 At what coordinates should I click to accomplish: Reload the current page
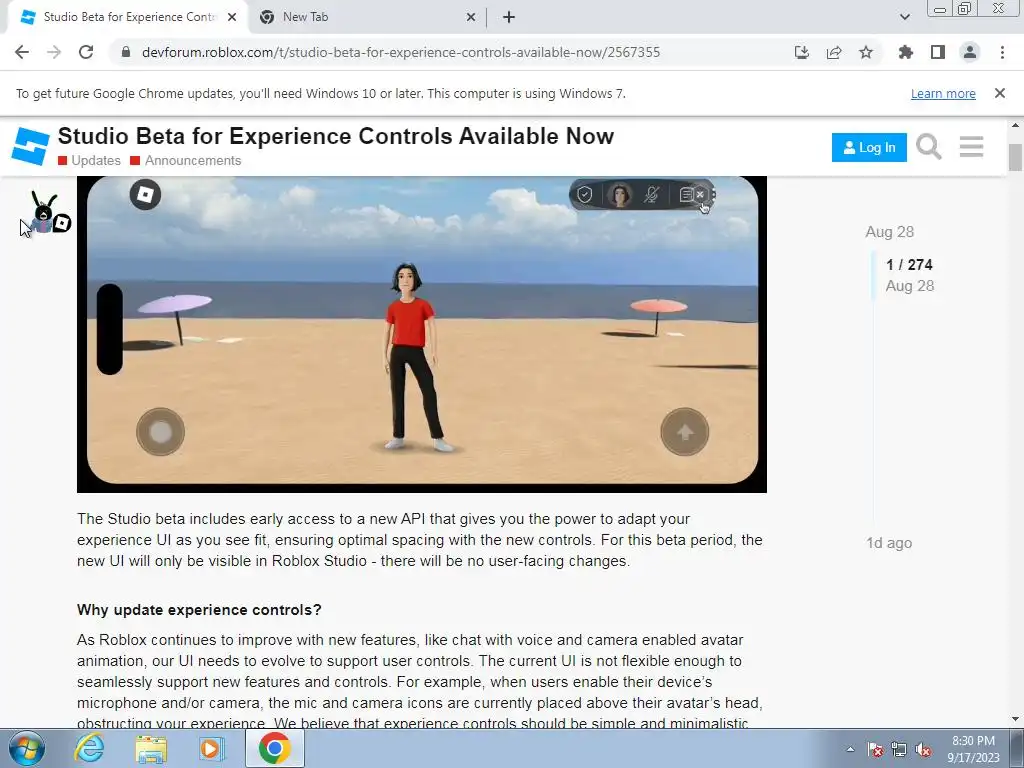pos(86,52)
